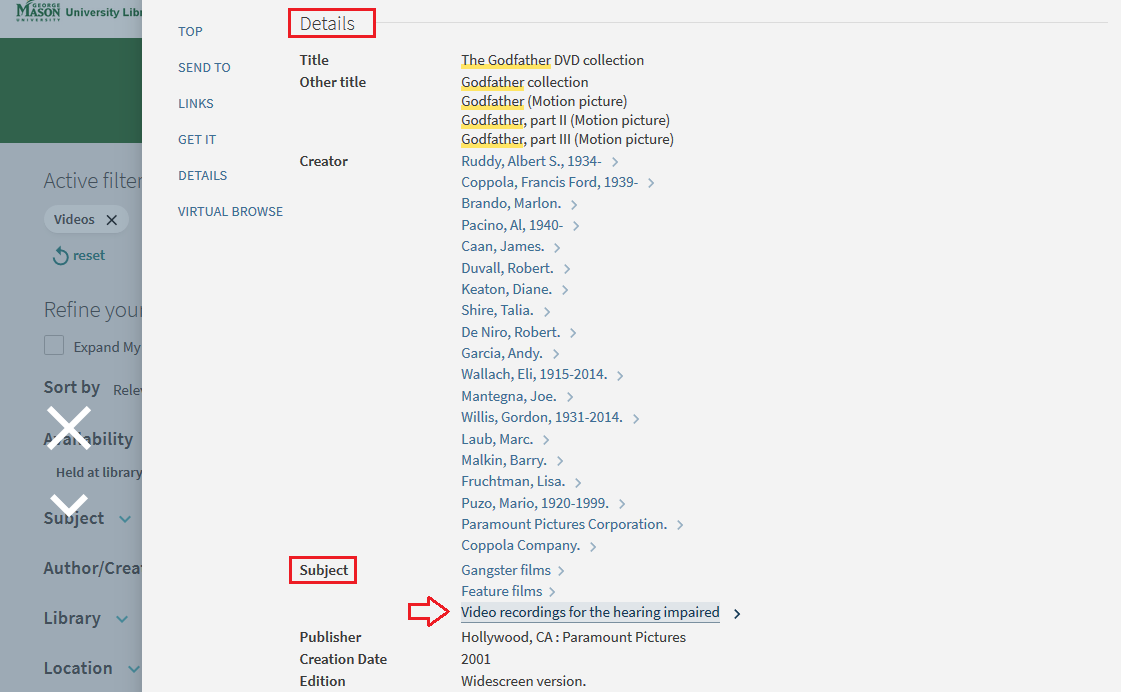Viewport: 1121px width, 692px height.
Task: Click chevron next to Gangster films
Action: pos(561,571)
